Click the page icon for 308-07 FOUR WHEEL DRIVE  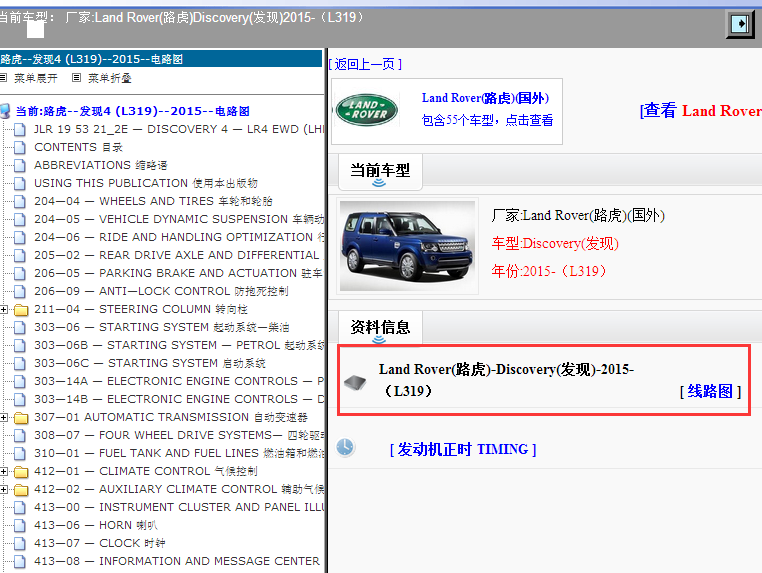[x=20, y=435]
